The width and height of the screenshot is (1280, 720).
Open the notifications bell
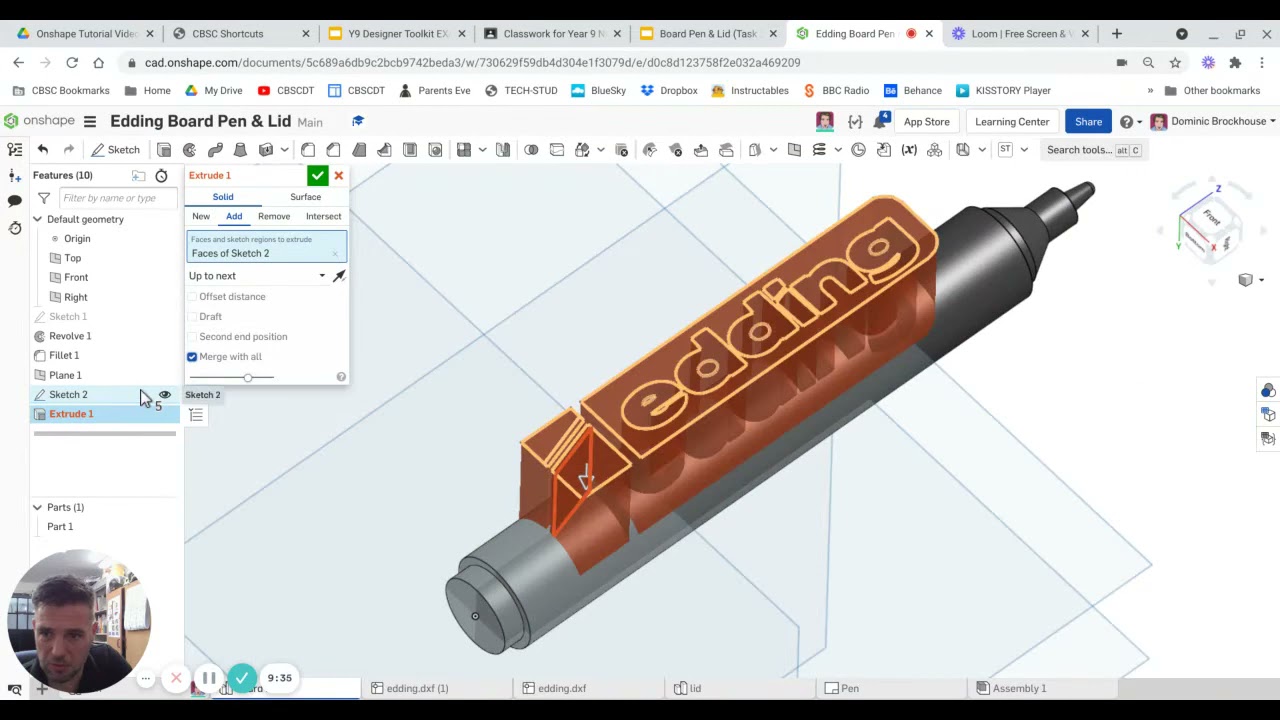click(881, 121)
